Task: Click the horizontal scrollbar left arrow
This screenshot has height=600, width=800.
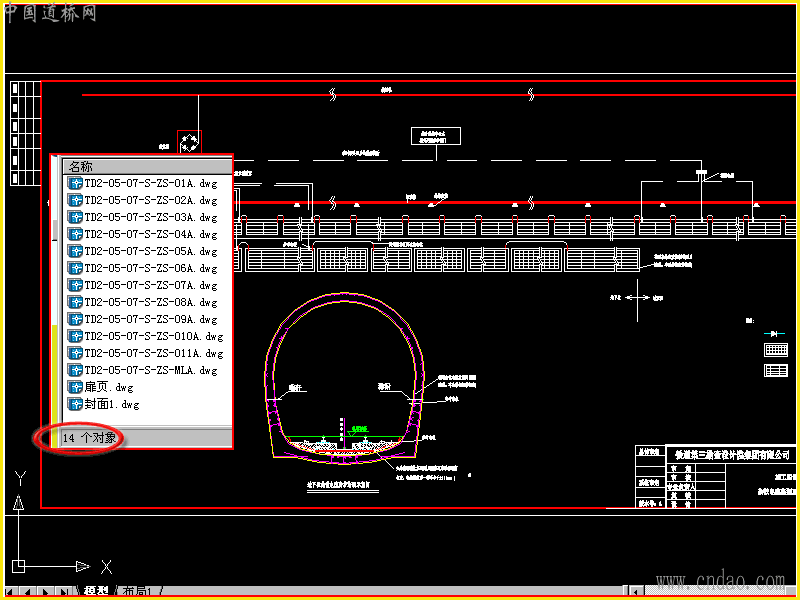Action: pos(635,592)
